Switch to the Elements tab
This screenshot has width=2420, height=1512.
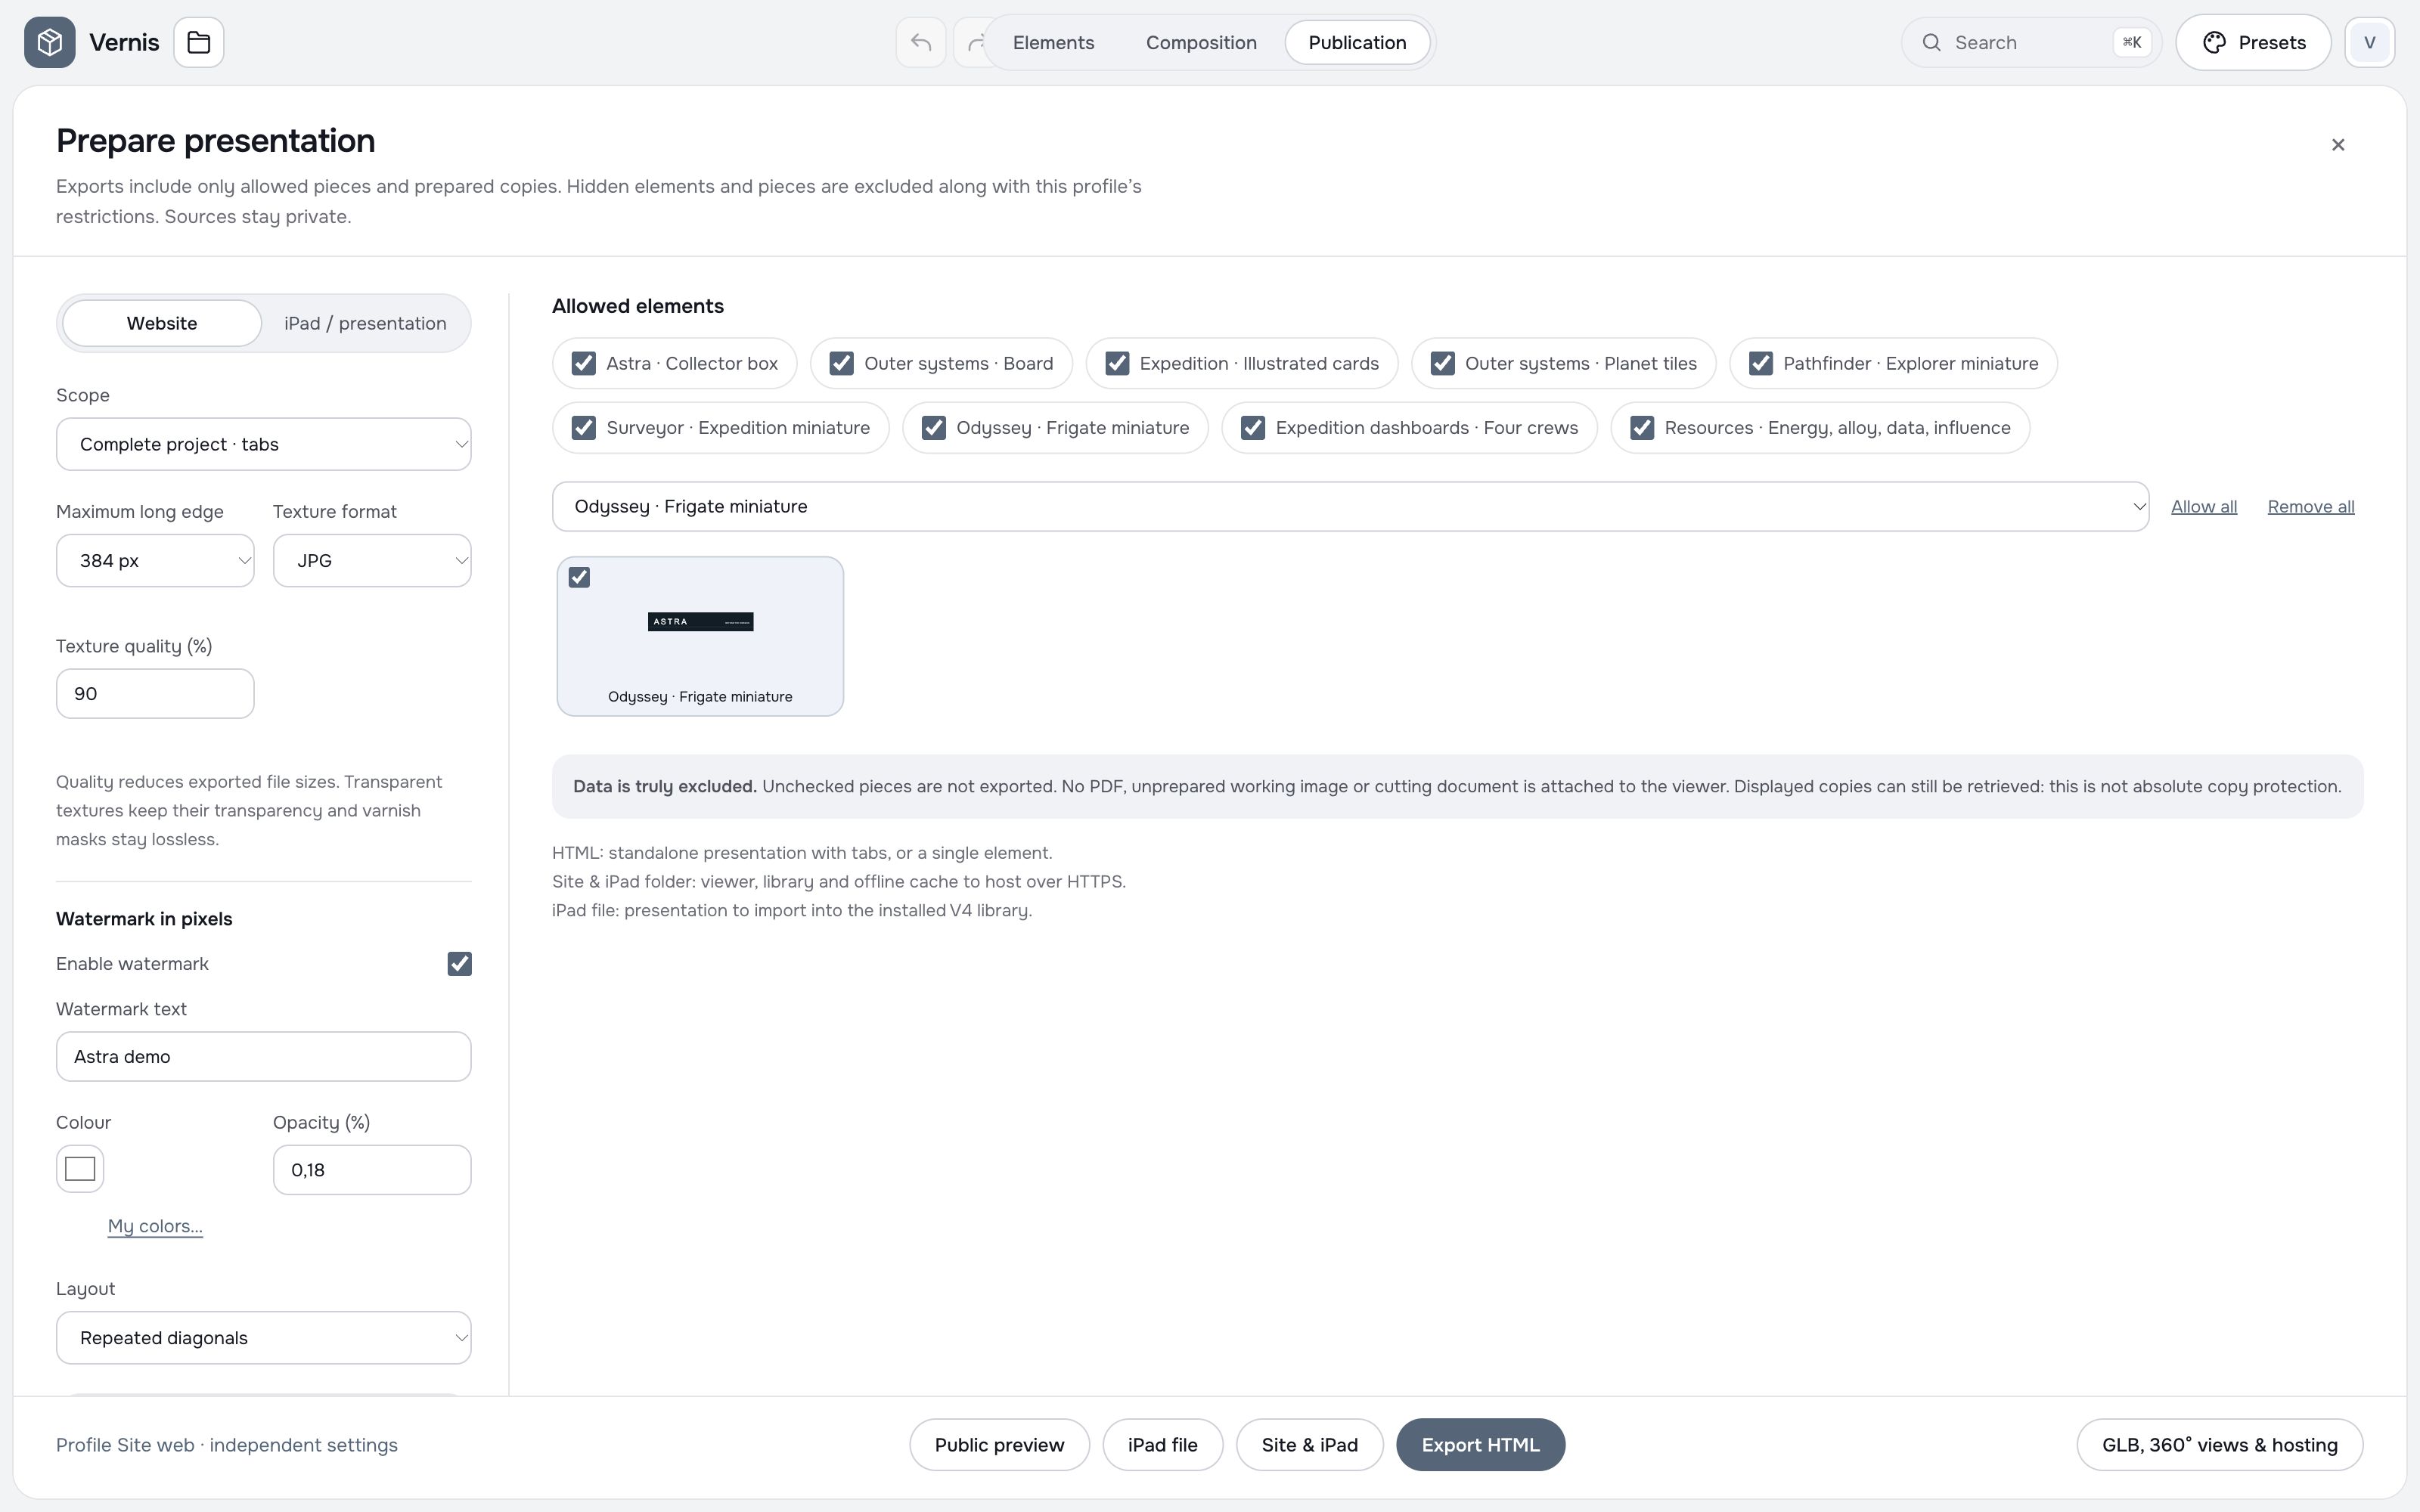click(1053, 42)
